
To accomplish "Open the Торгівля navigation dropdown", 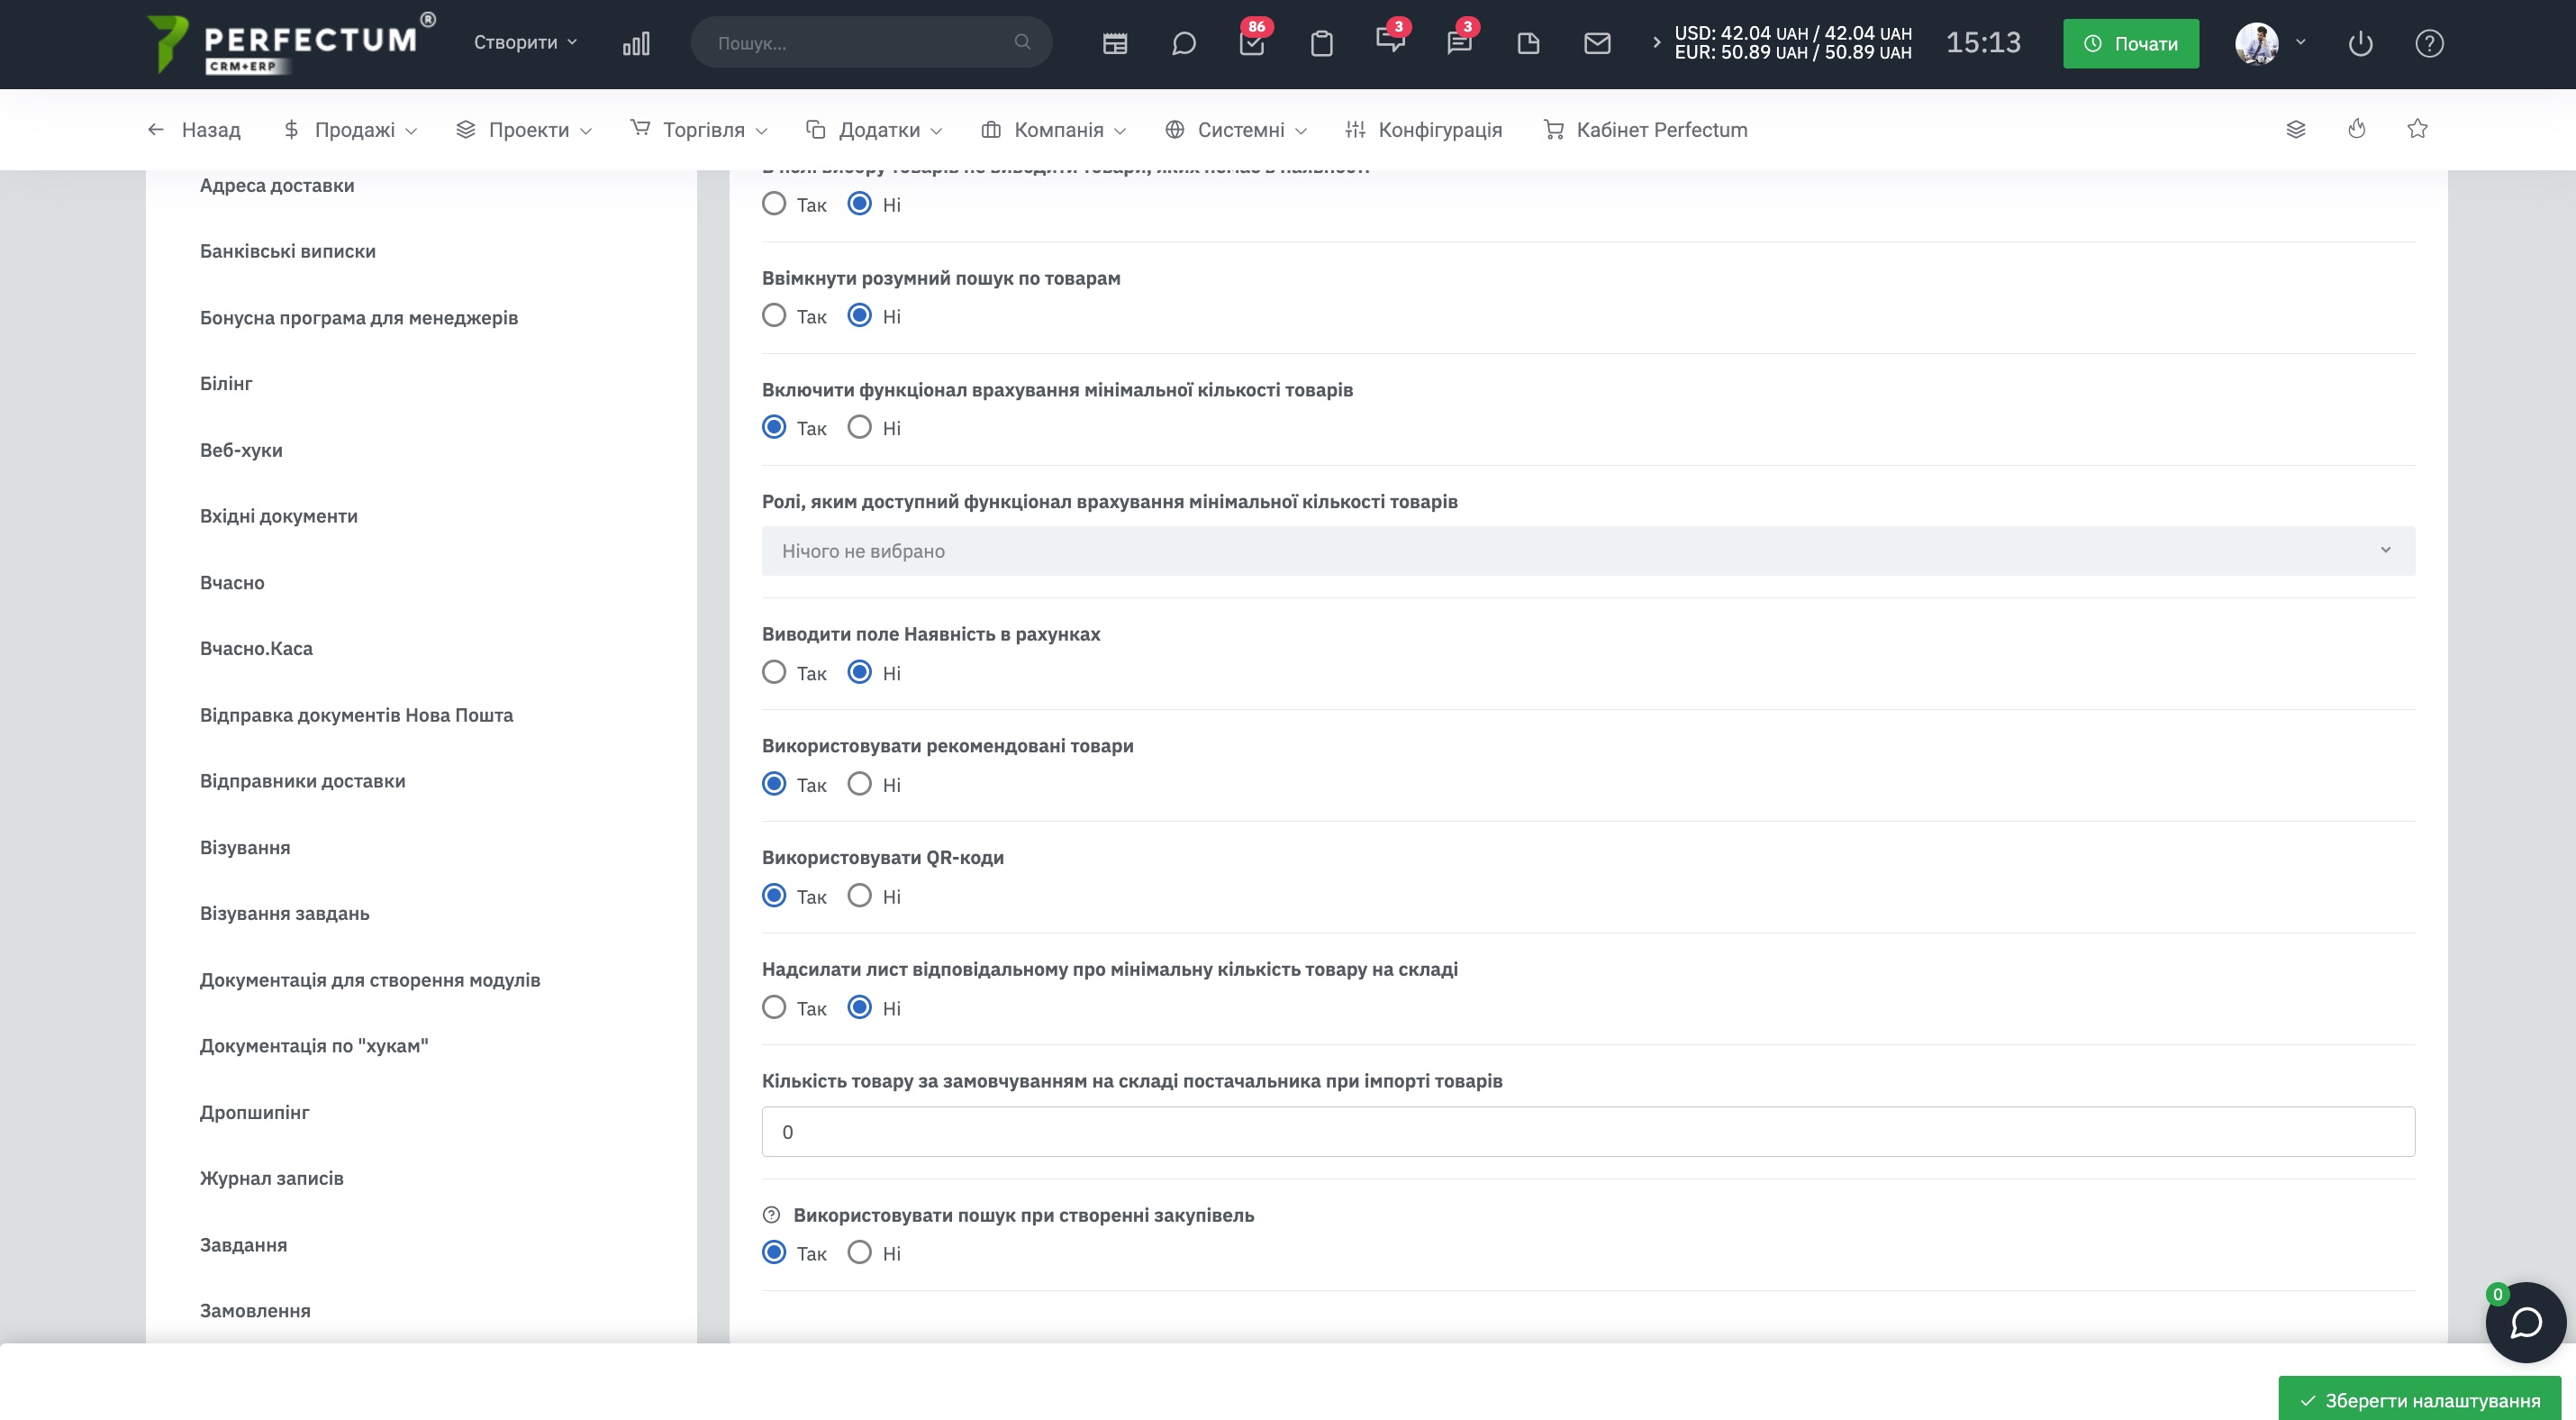I will pos(699,129).
